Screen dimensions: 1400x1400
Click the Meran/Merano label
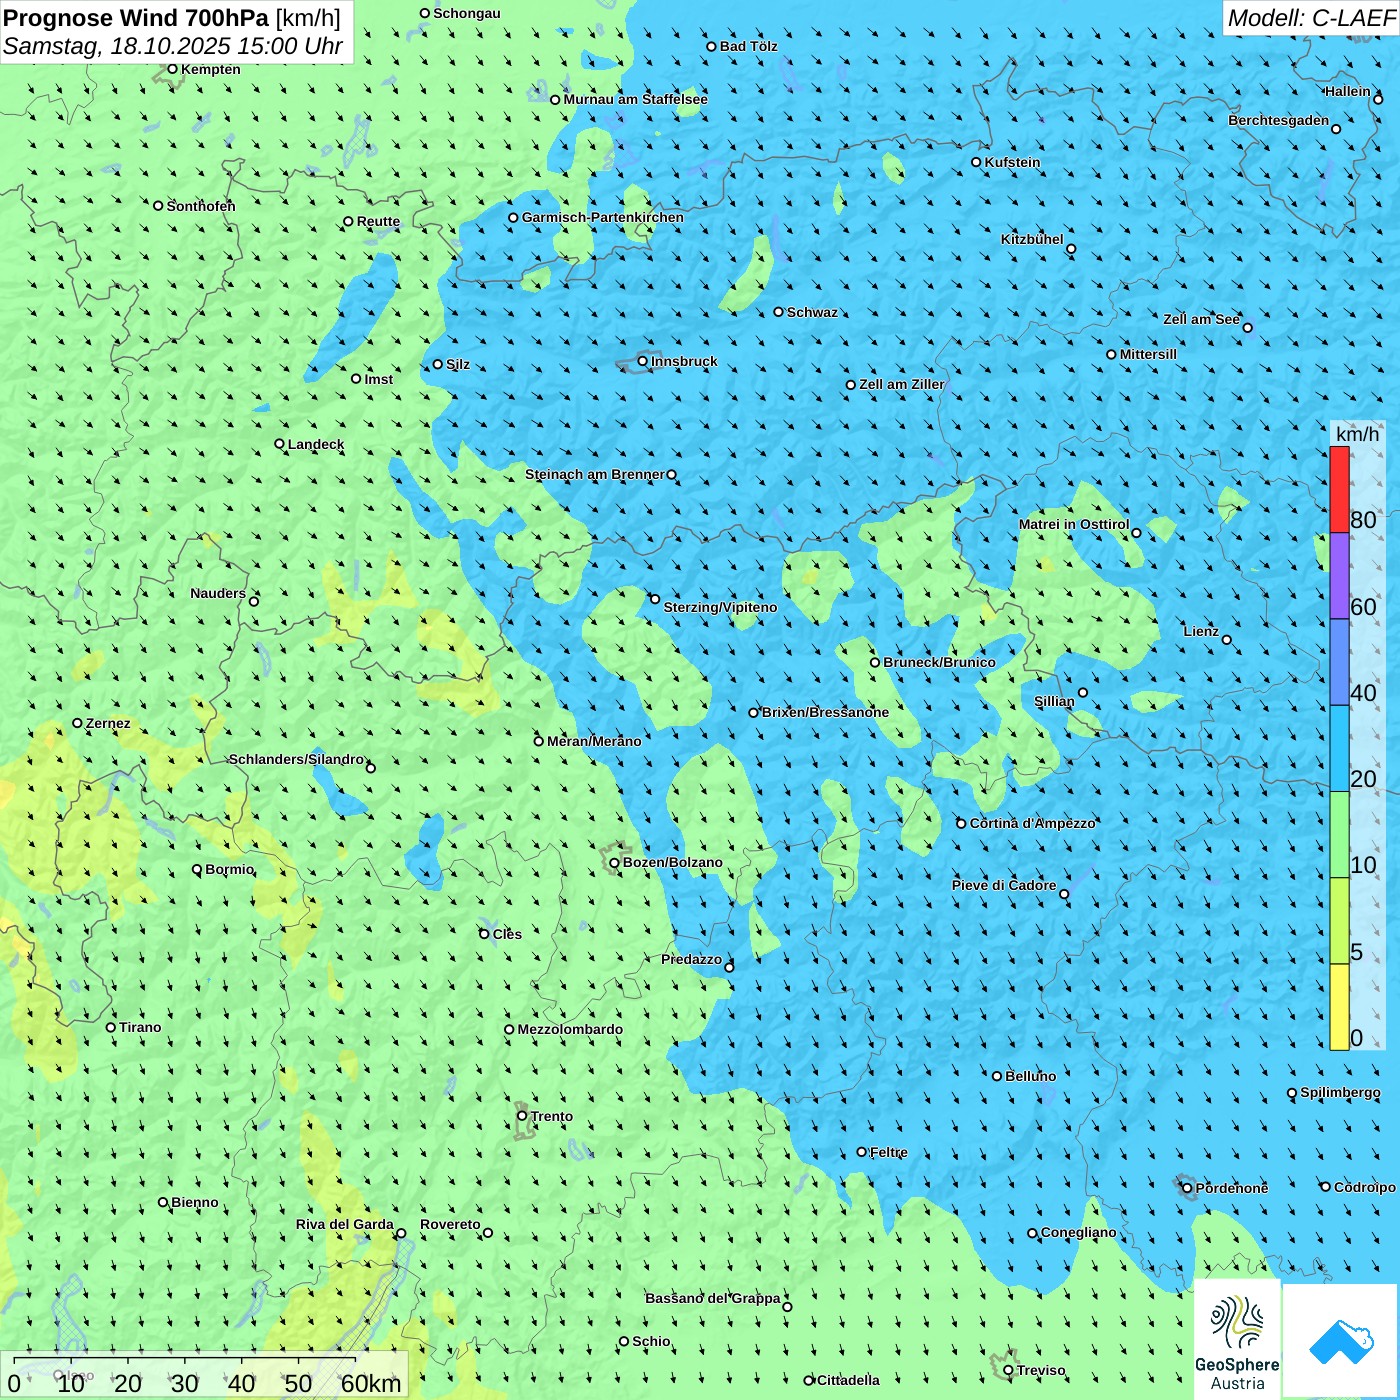(x=594, y=741)
